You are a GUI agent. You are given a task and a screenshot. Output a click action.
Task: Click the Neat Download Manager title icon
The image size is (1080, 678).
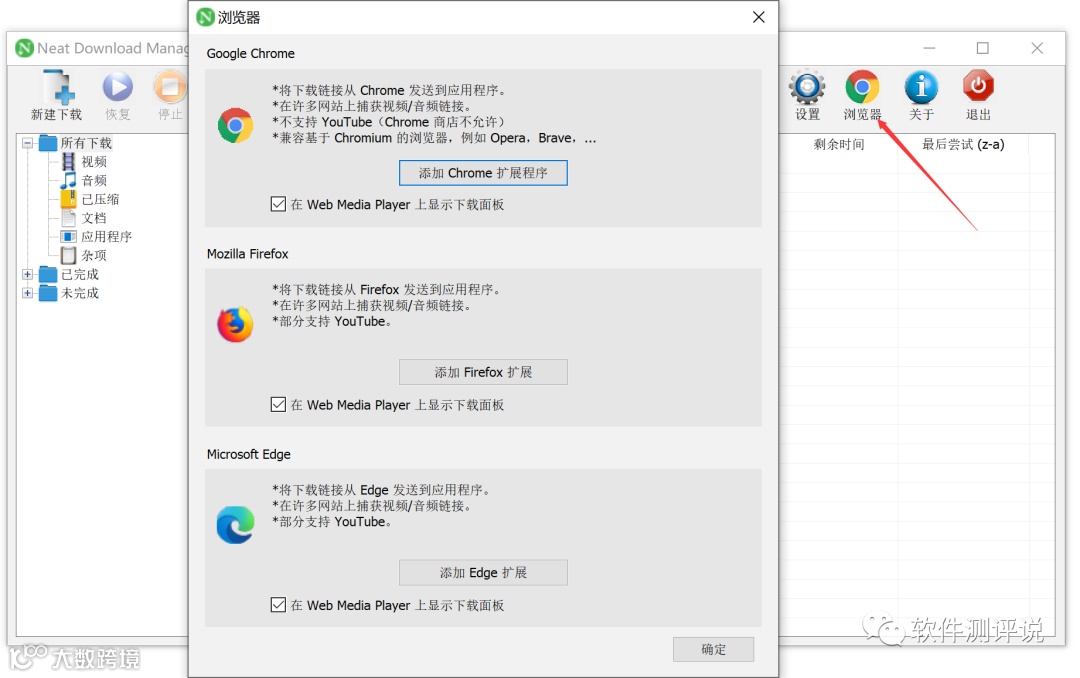pyautogui.click(x=25, y=48)
